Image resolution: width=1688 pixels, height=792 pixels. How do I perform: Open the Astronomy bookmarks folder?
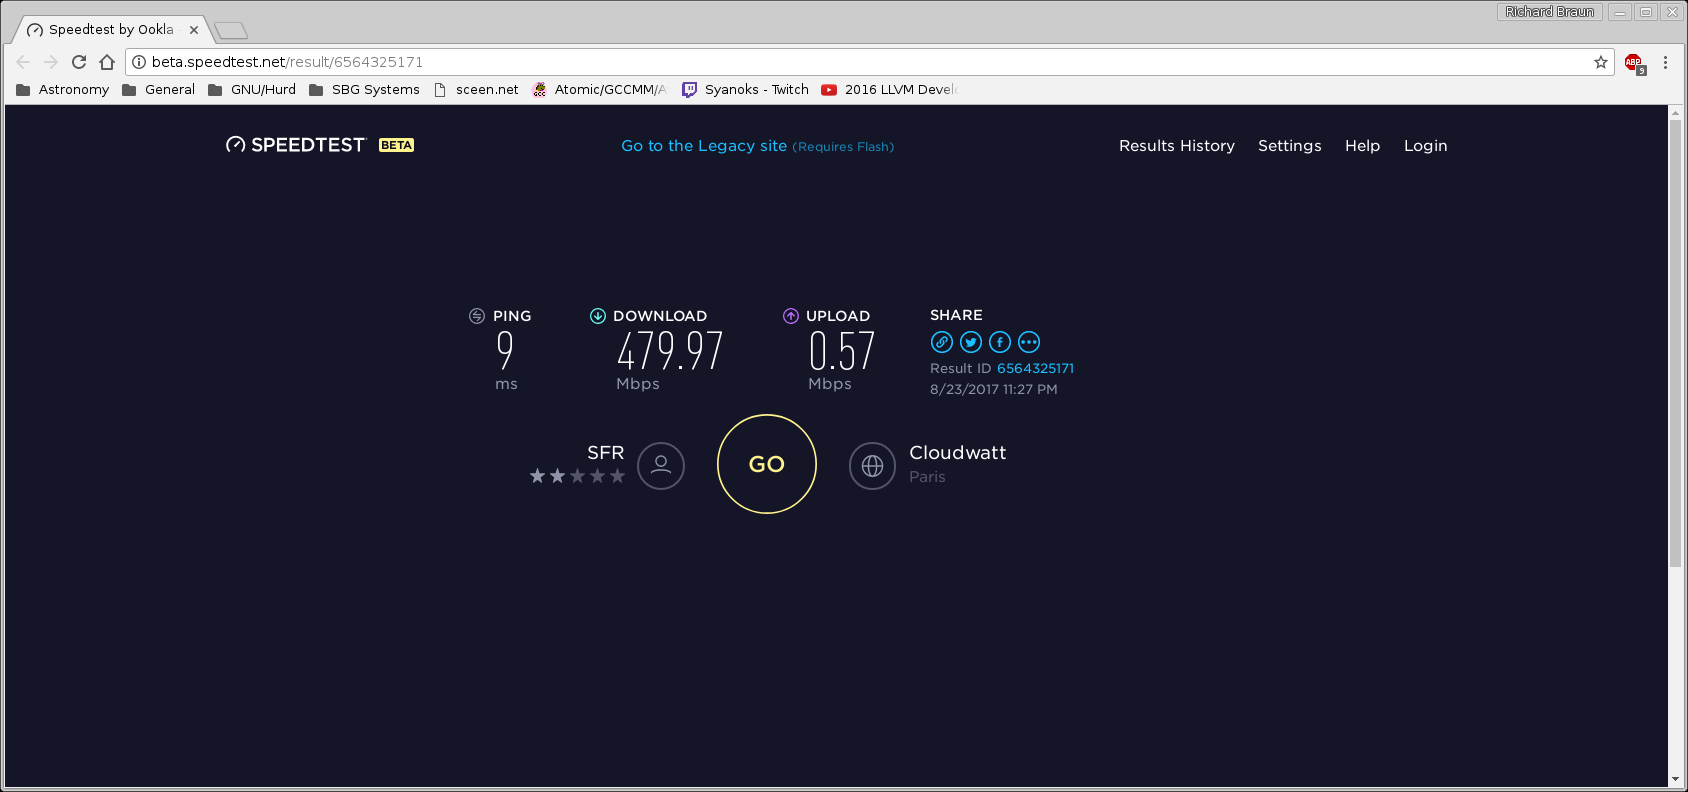(x=62, y=89)
